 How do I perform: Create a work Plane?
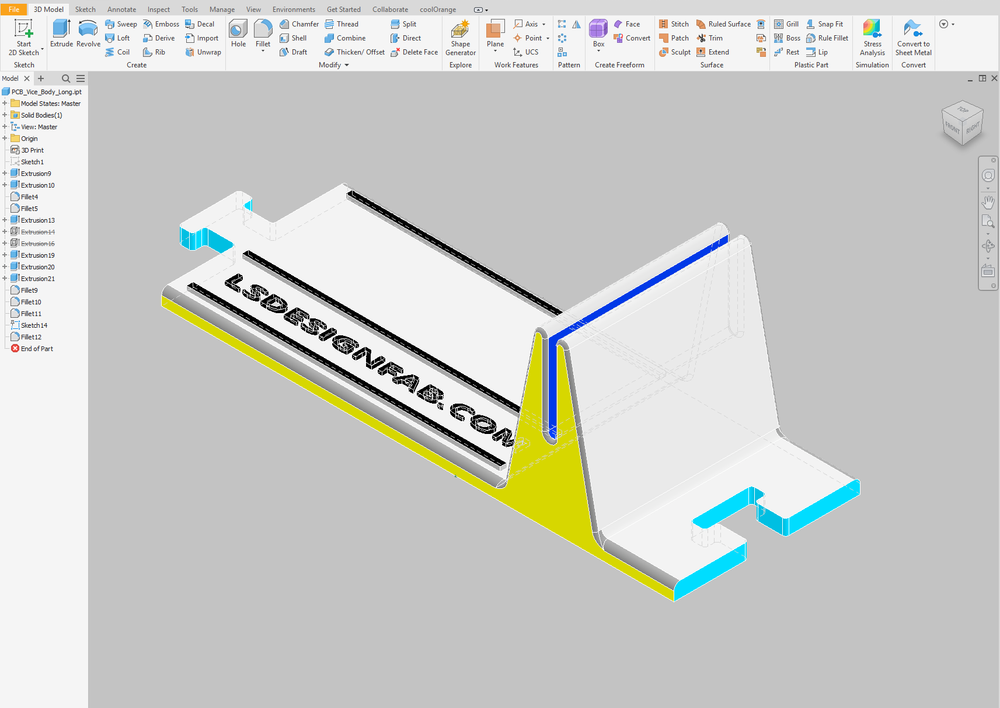point(495,34)
